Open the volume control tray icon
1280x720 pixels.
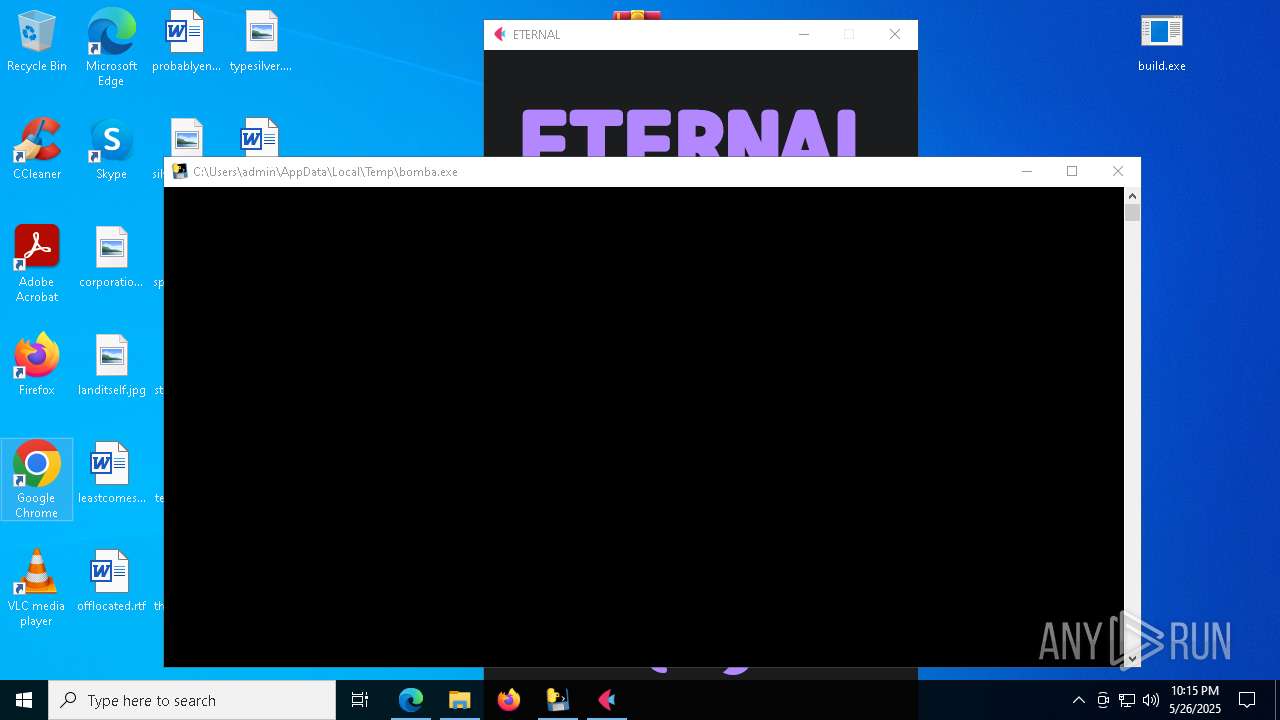pyautogui.click(x=1151, y=700)
